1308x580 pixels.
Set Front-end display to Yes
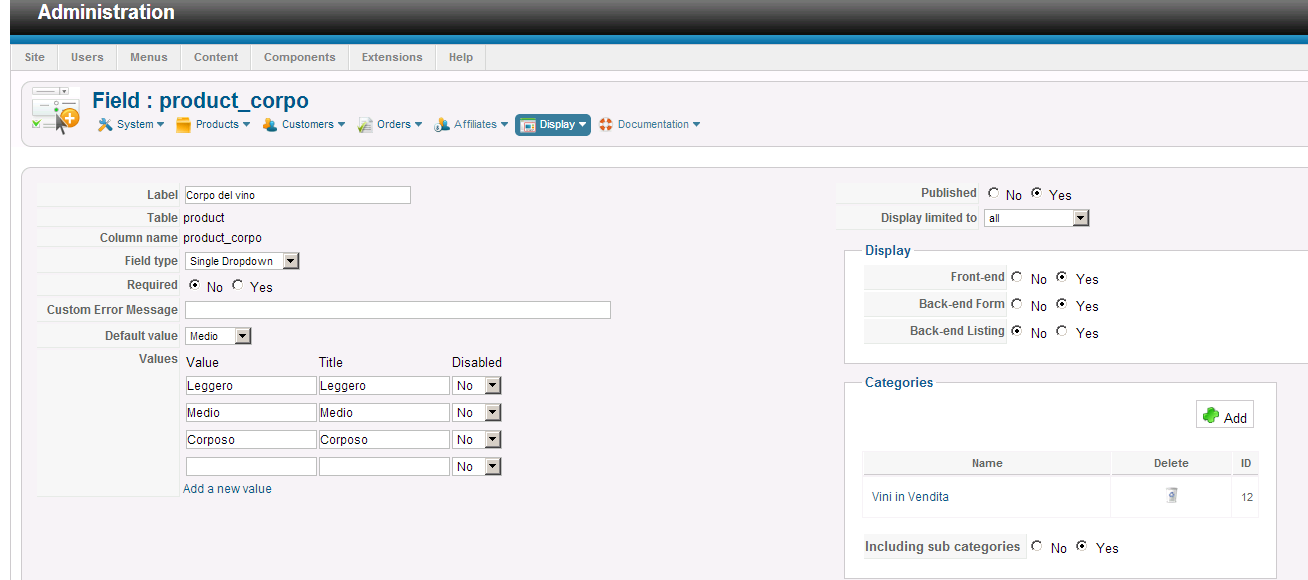click(x=1061, y=277)
